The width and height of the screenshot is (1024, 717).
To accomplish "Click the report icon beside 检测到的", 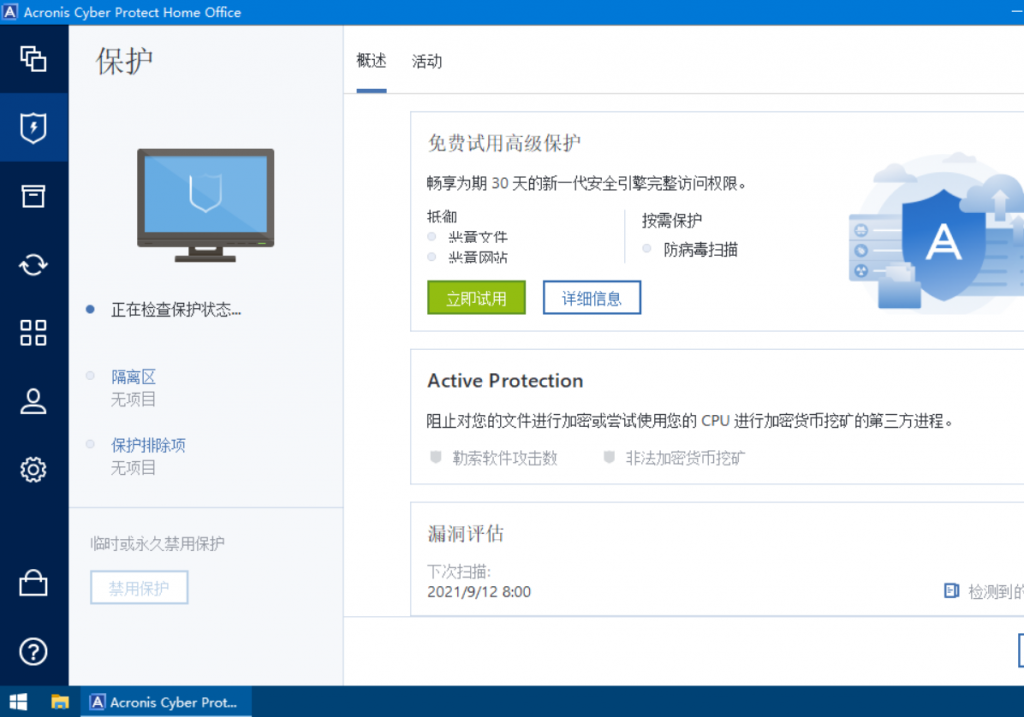I will (952, 591).
